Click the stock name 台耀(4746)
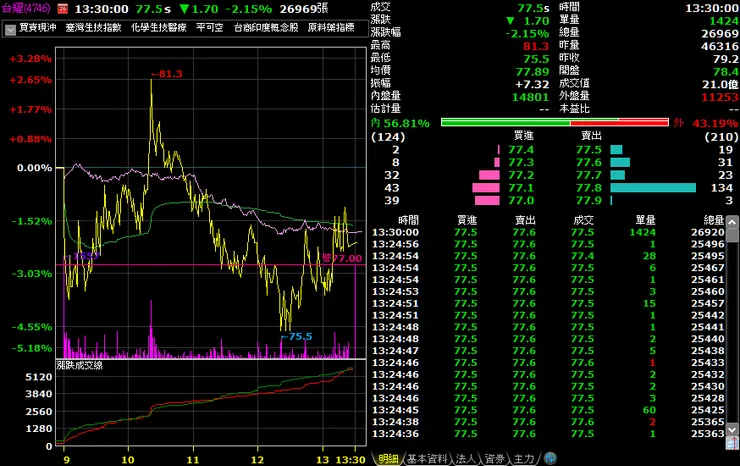Image resolution: width=740 pixels, height=466 pixels. [26, 9]
